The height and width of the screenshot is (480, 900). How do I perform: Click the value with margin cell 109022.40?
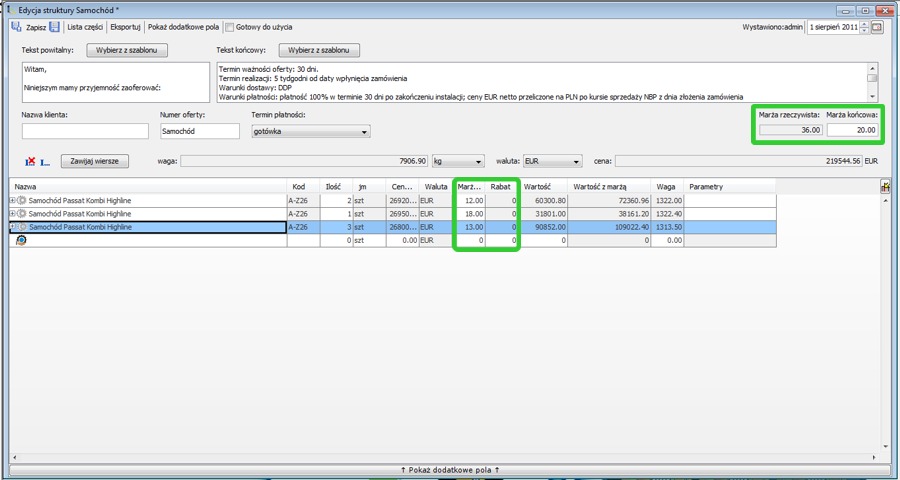609,227
